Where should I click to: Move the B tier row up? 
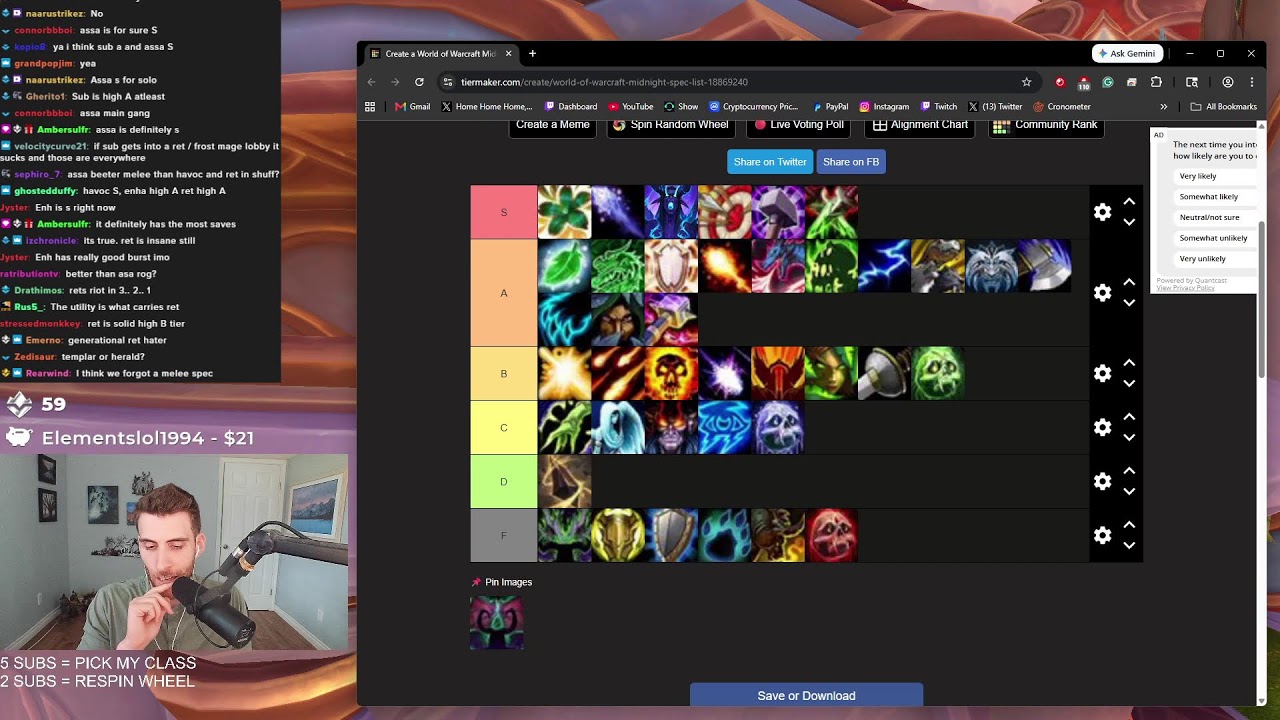click(x=1129, y=364)
